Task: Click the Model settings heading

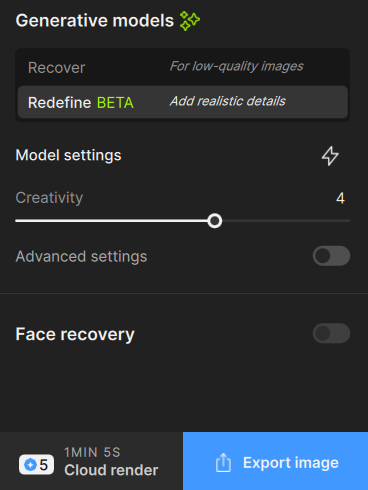Action: [68, 155]
